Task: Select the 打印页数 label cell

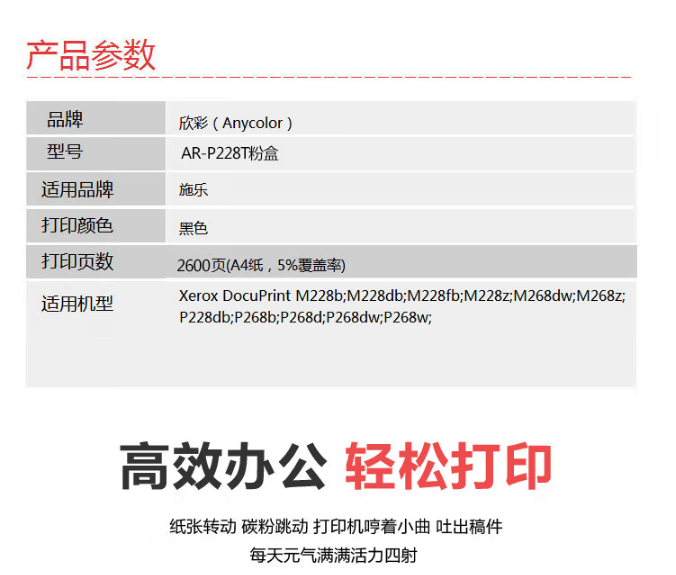Action: 96,262
